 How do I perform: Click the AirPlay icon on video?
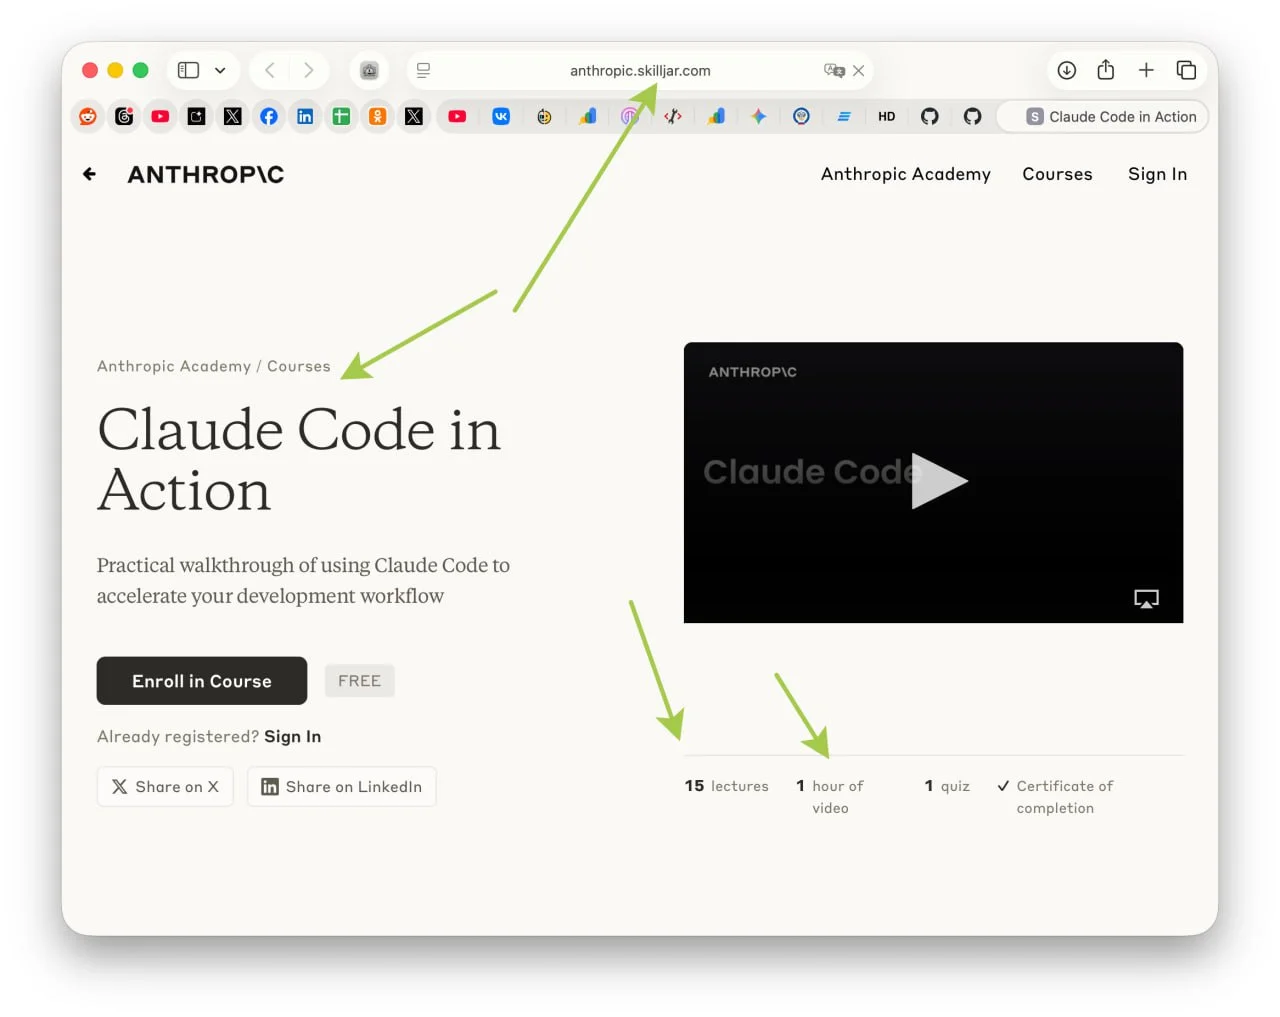click(x=1146, y=598)
